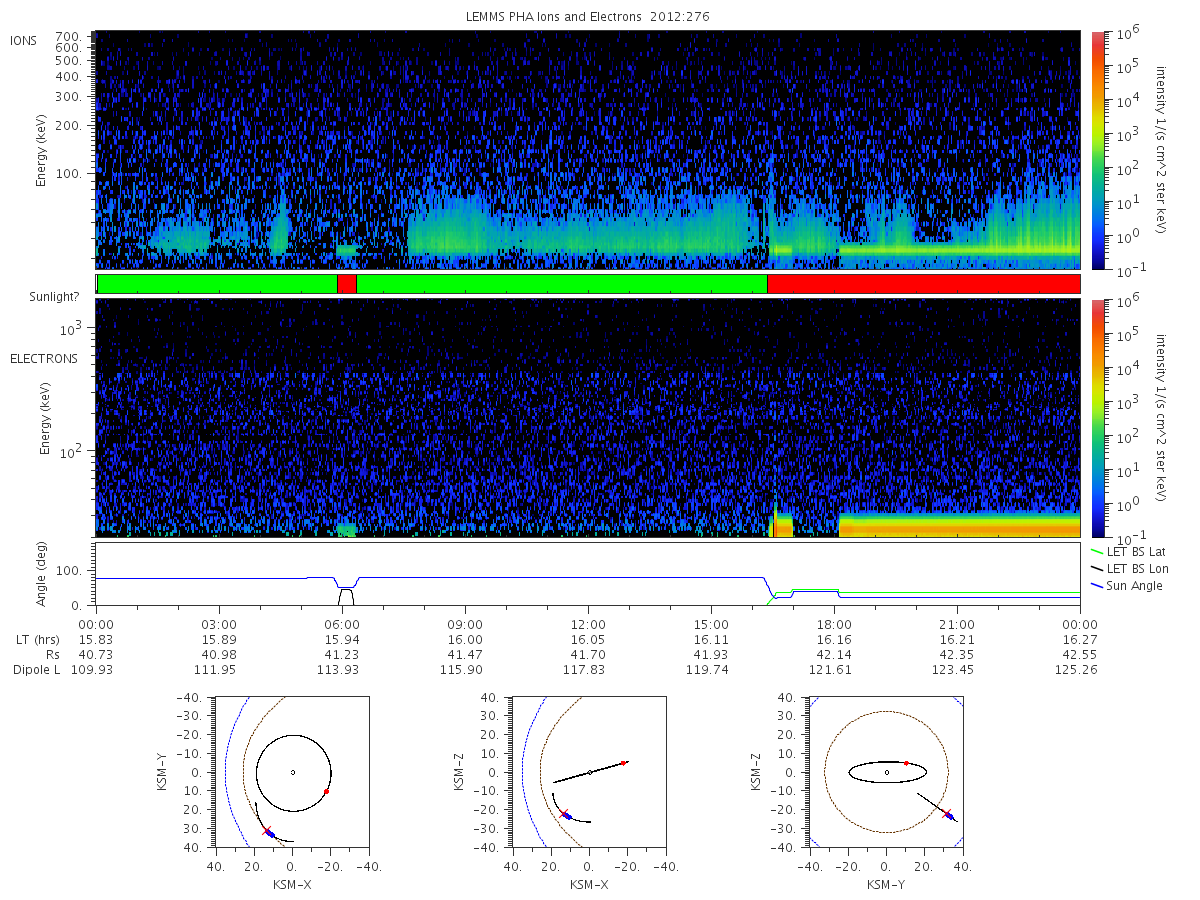Click the red X in middle KSM-Z plot
Viewport: 1200px width, 900px height.
(x=564, y=814)
